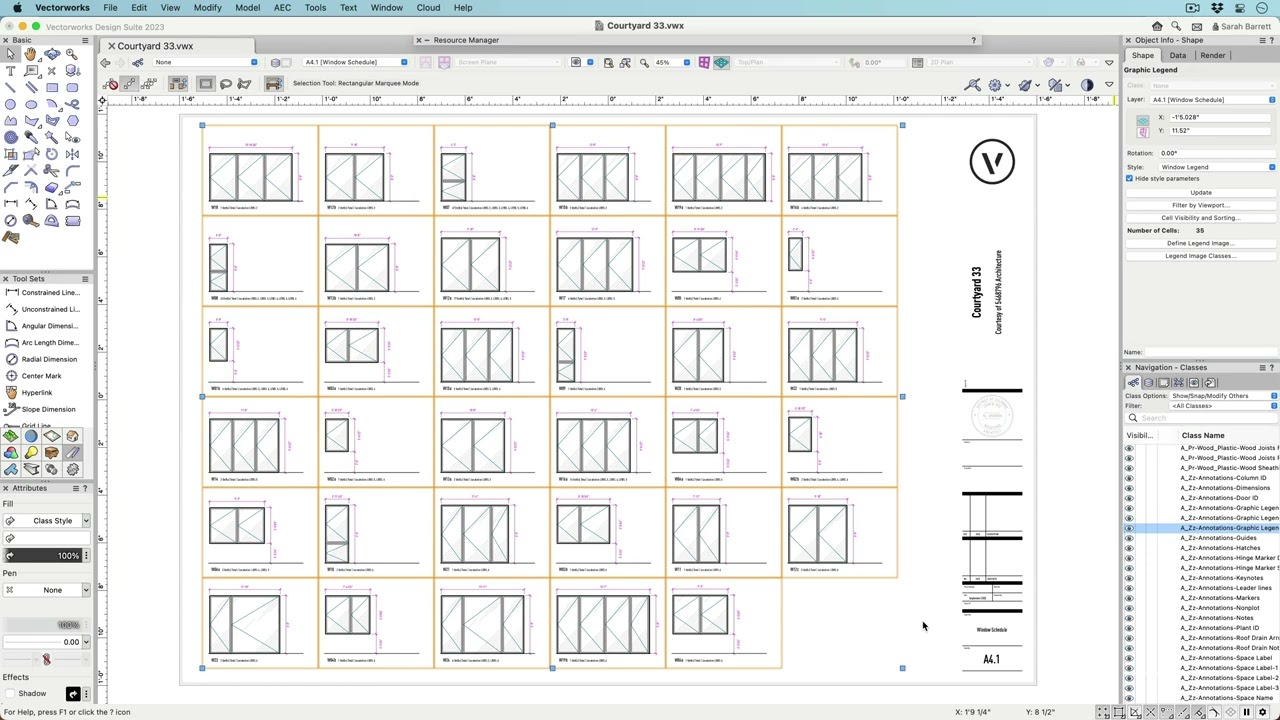Screen dimensions: 1280x720
Task: Select the Circle tool
Action: (10, 105)
